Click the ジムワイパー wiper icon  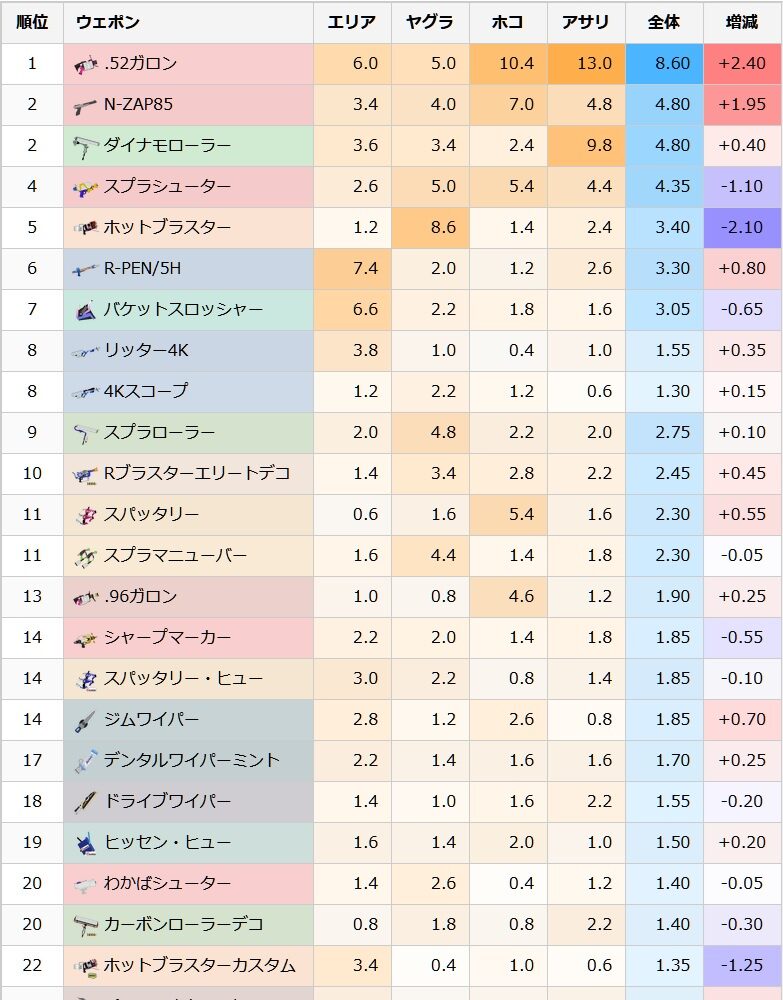[85, 719]
